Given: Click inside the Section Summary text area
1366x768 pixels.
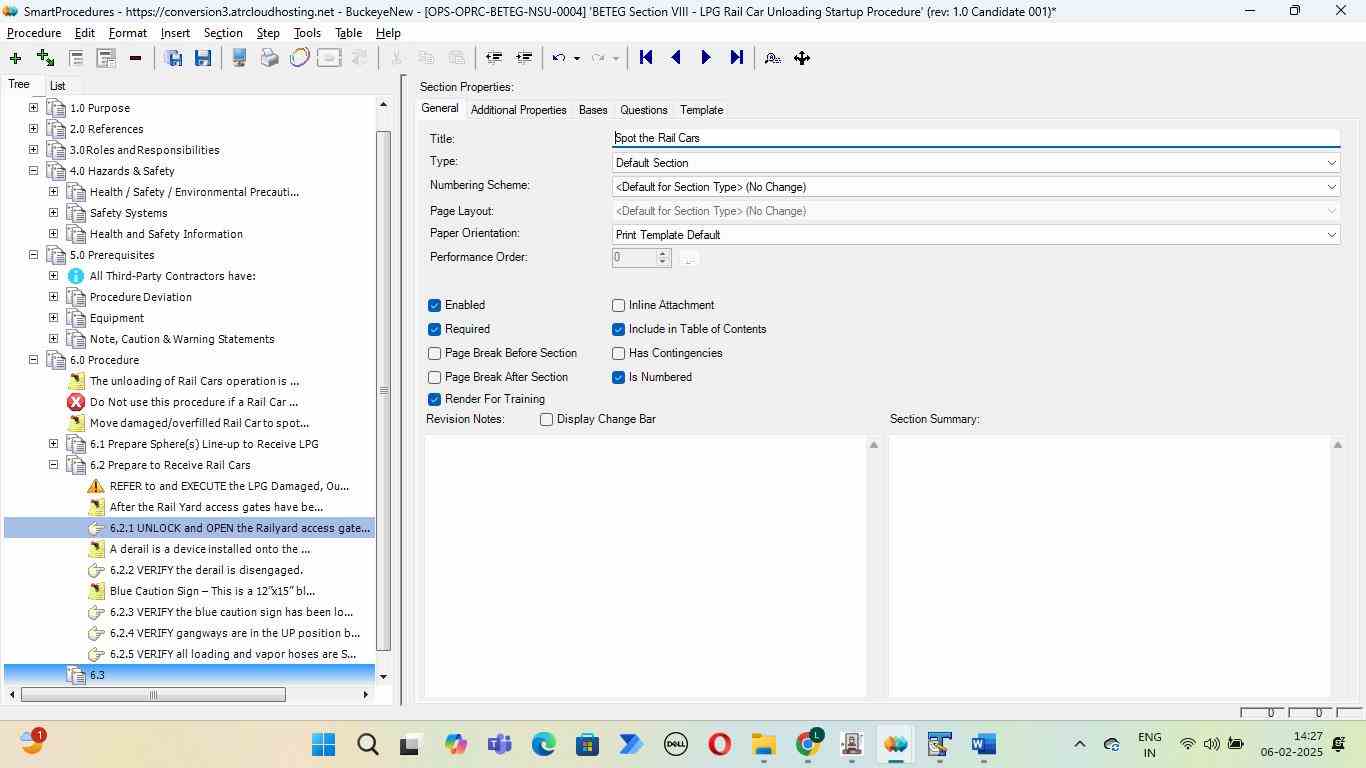Looking at the screenshot, I should pyautogui.click(x=1110, y=566).
